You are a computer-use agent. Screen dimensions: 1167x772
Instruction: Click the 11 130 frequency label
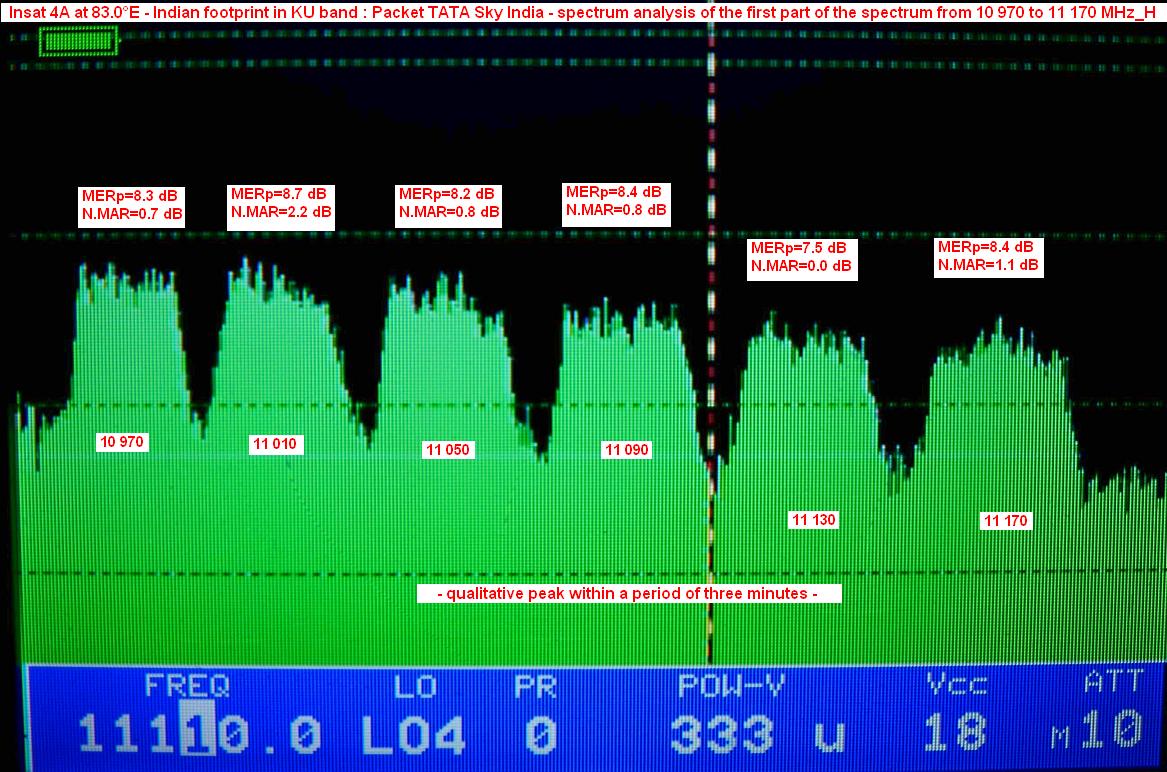tap(813, 520)
